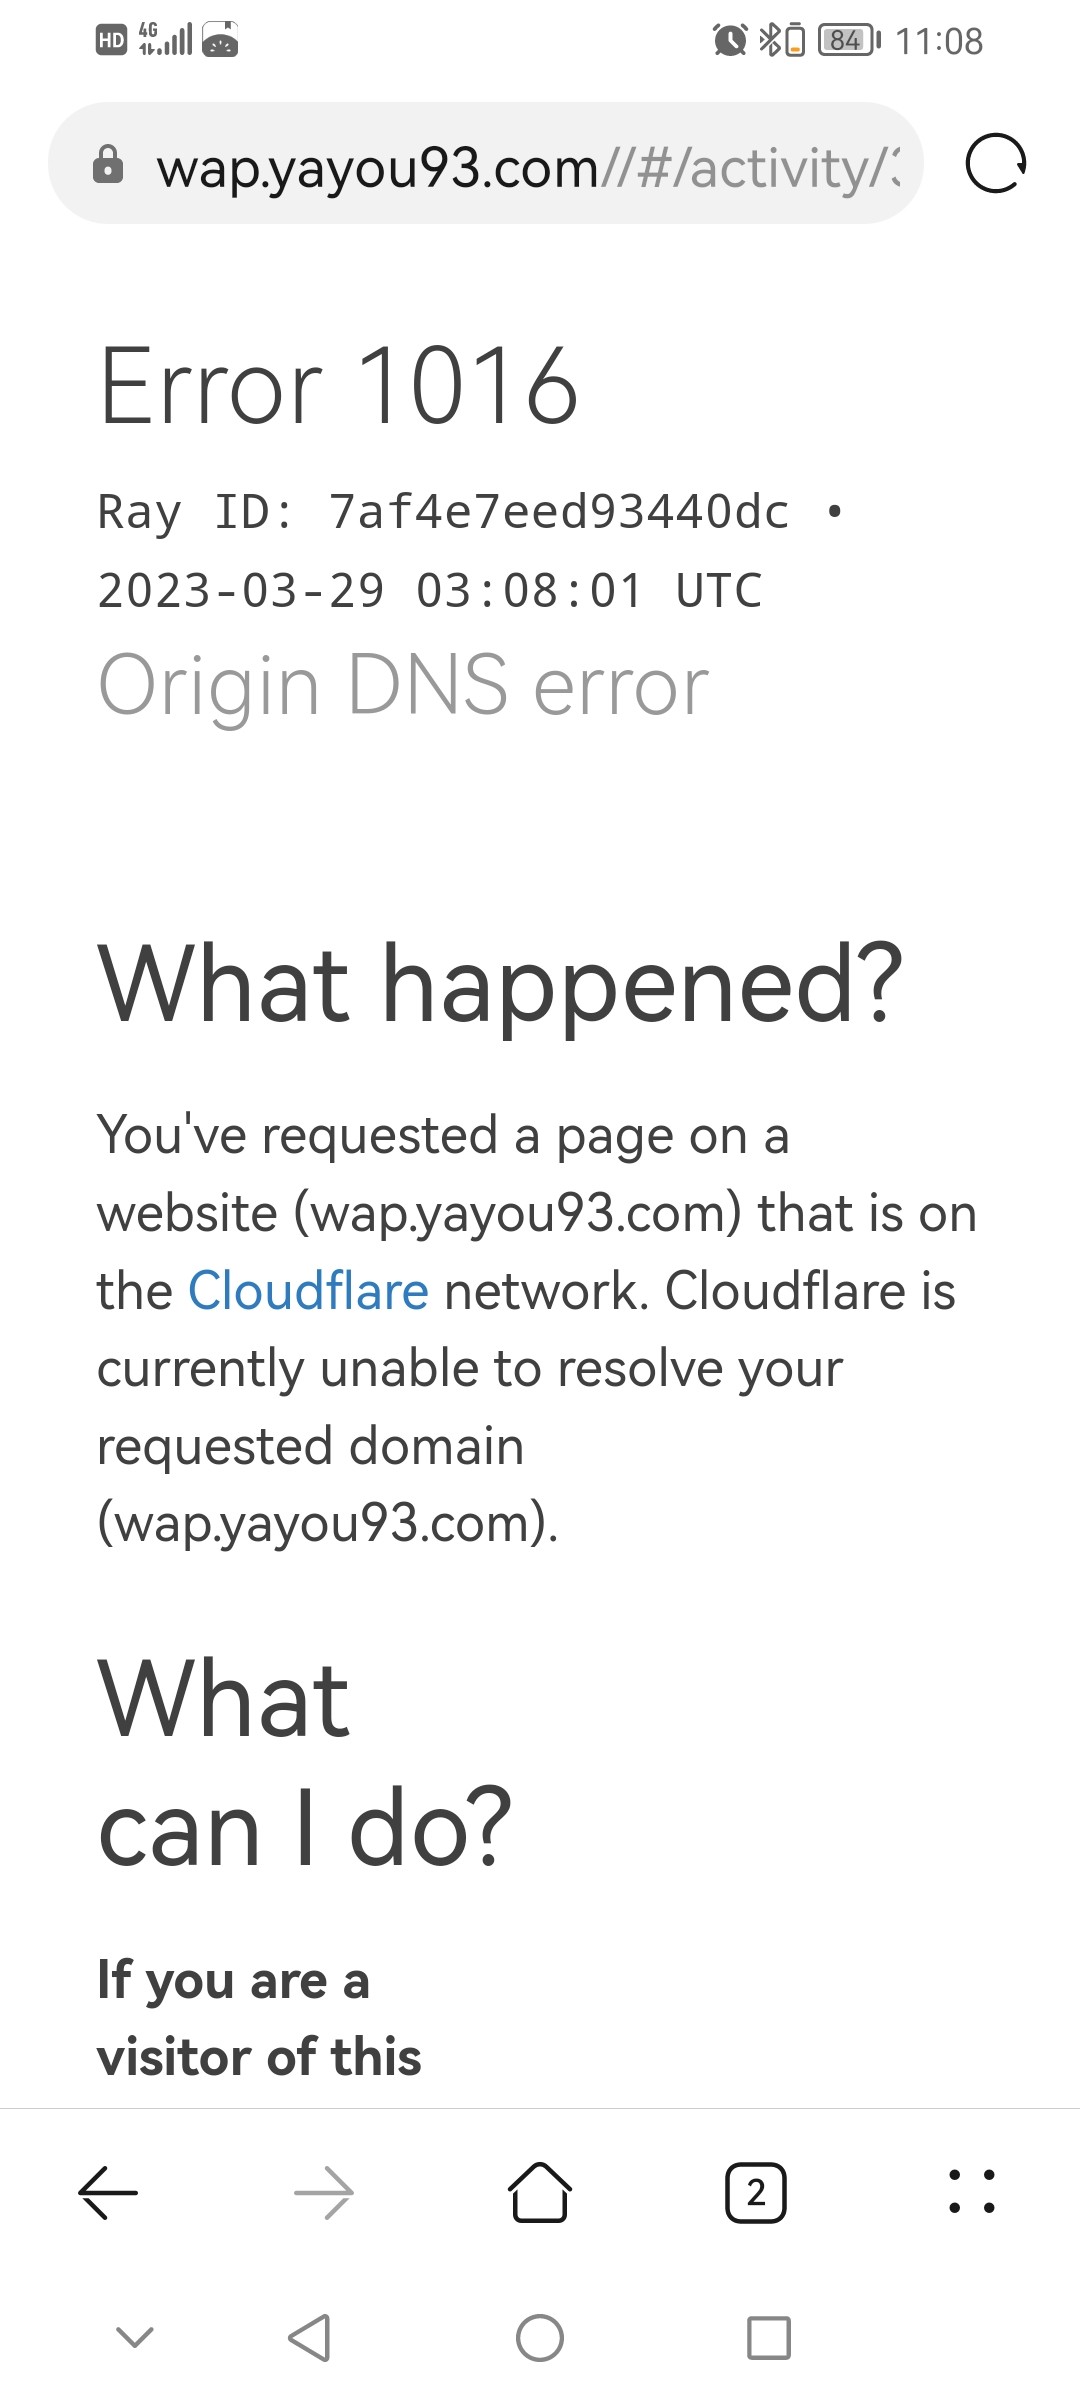Image resolution: width=1080 pixels, height=2400 pixels.
Task: Tap the battery 84 indicator
Action: [848, 40]
